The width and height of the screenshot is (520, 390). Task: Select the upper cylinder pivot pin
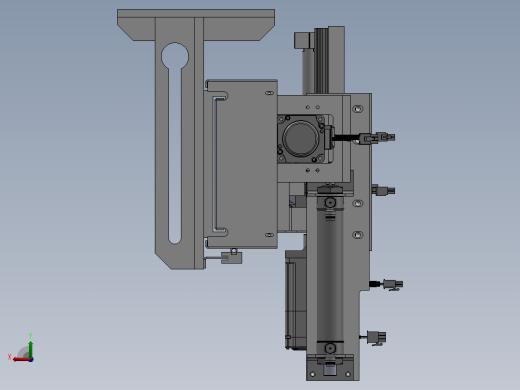[x=330, y=202]
